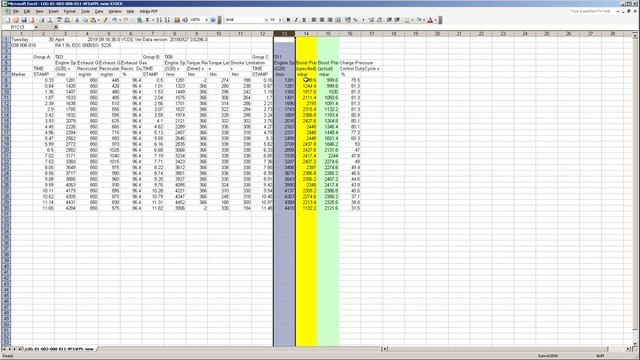Toggle center alignment

pos(322,20)
